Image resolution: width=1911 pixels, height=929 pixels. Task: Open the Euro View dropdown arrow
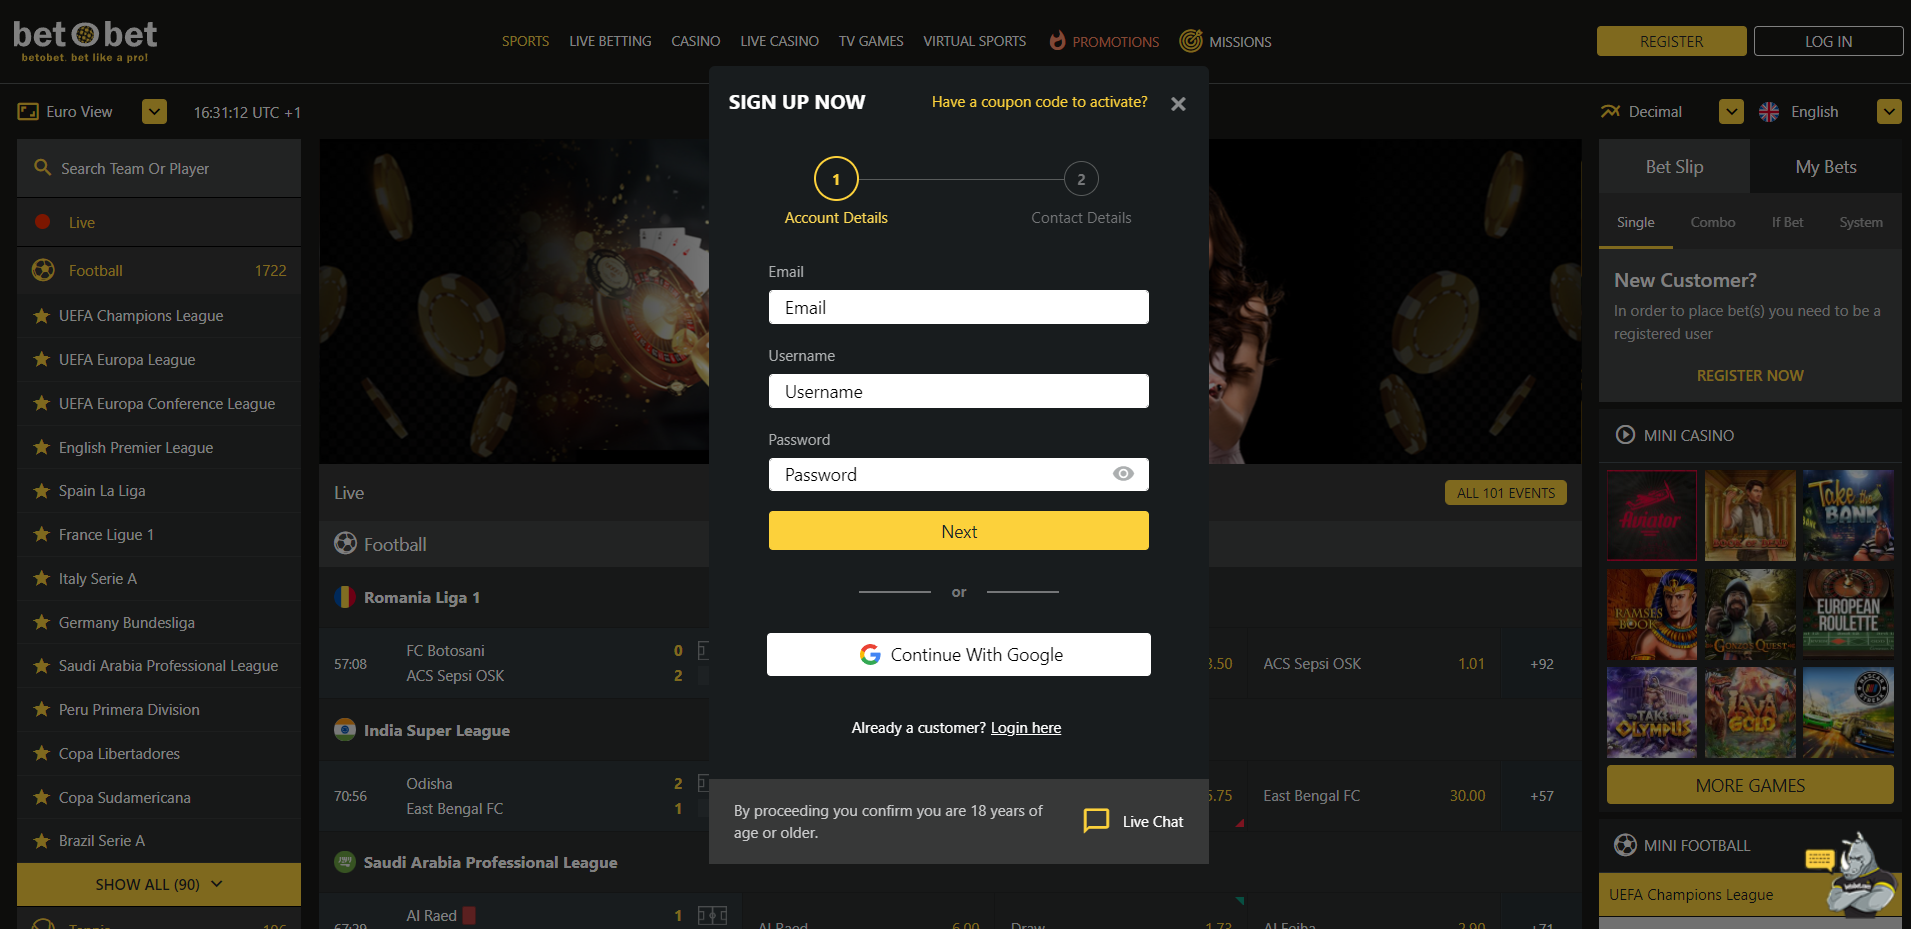tap(154, 111)
